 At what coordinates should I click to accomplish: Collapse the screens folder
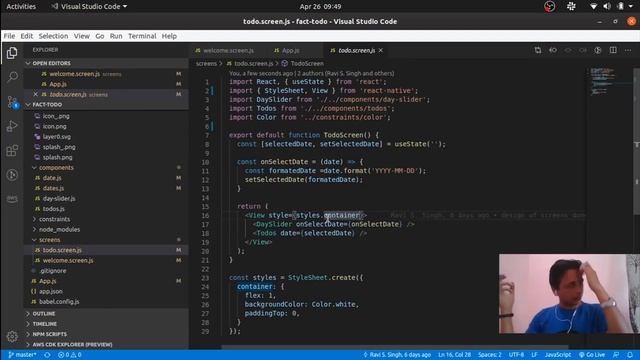[x=49, y=240]
